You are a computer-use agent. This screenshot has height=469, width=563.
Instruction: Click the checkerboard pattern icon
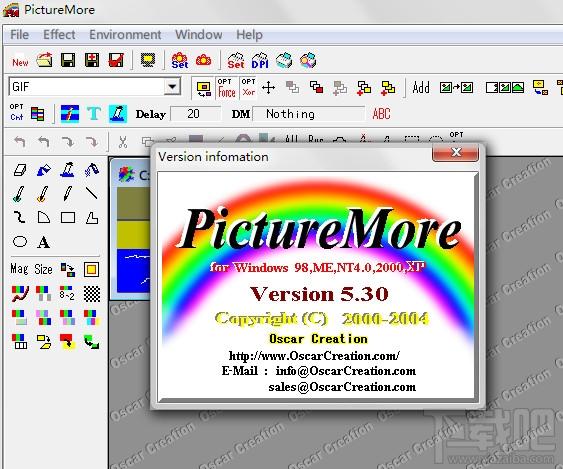coord(92,293)
